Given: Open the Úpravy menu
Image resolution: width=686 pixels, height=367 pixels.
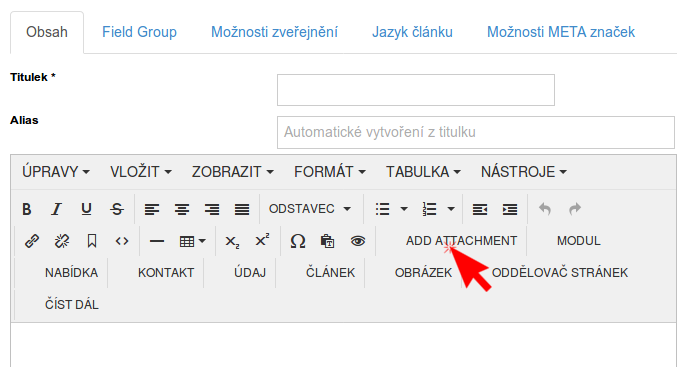Looking at the screenshot, I should coord(56,172).
